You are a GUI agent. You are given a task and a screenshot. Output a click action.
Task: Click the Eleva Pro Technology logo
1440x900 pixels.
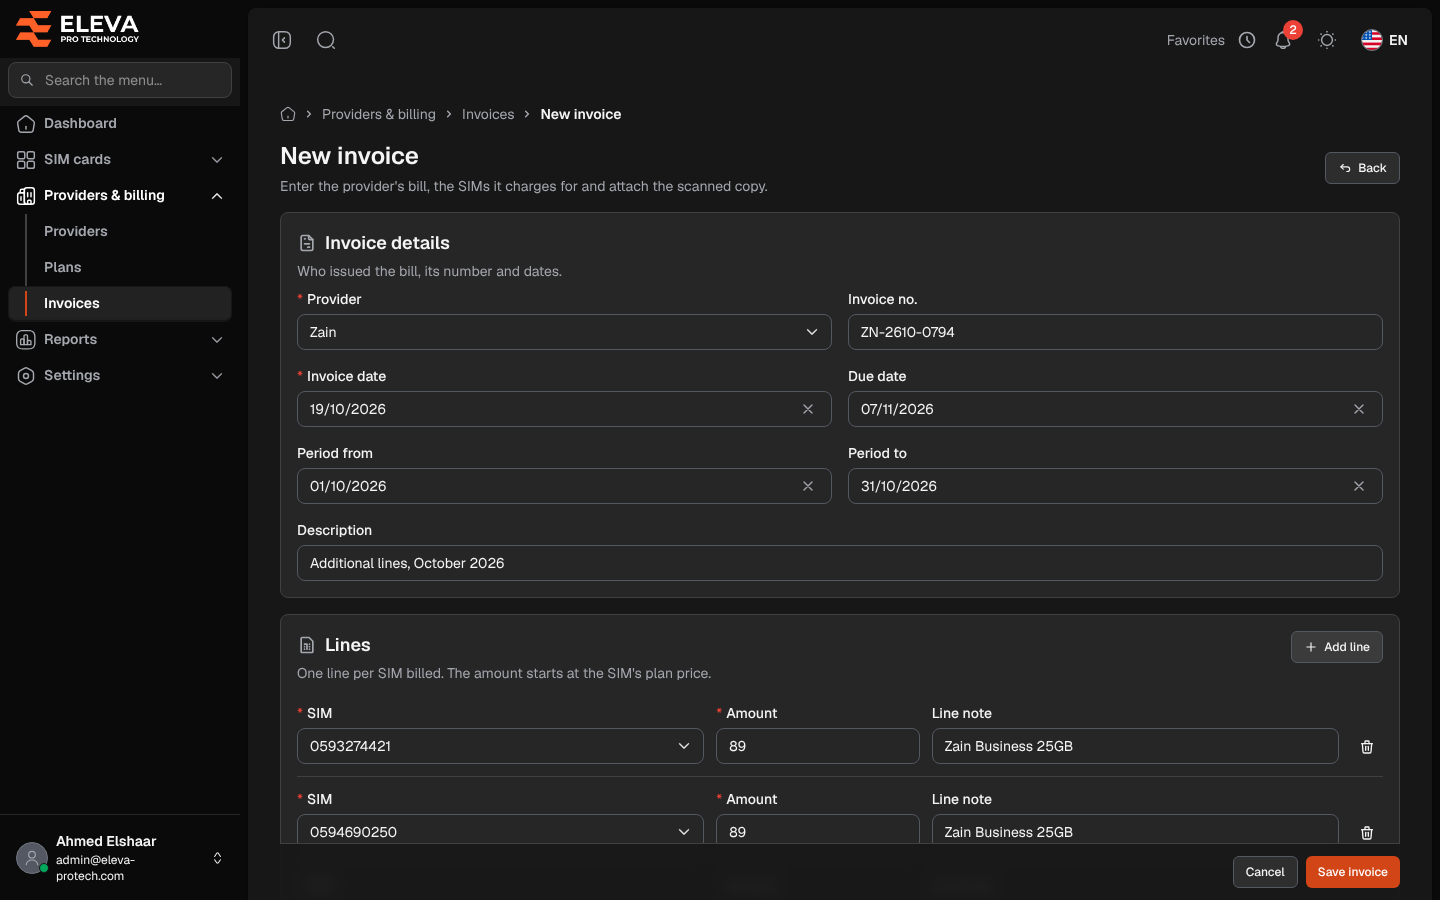pyautogui.click(x=77, y=28)
